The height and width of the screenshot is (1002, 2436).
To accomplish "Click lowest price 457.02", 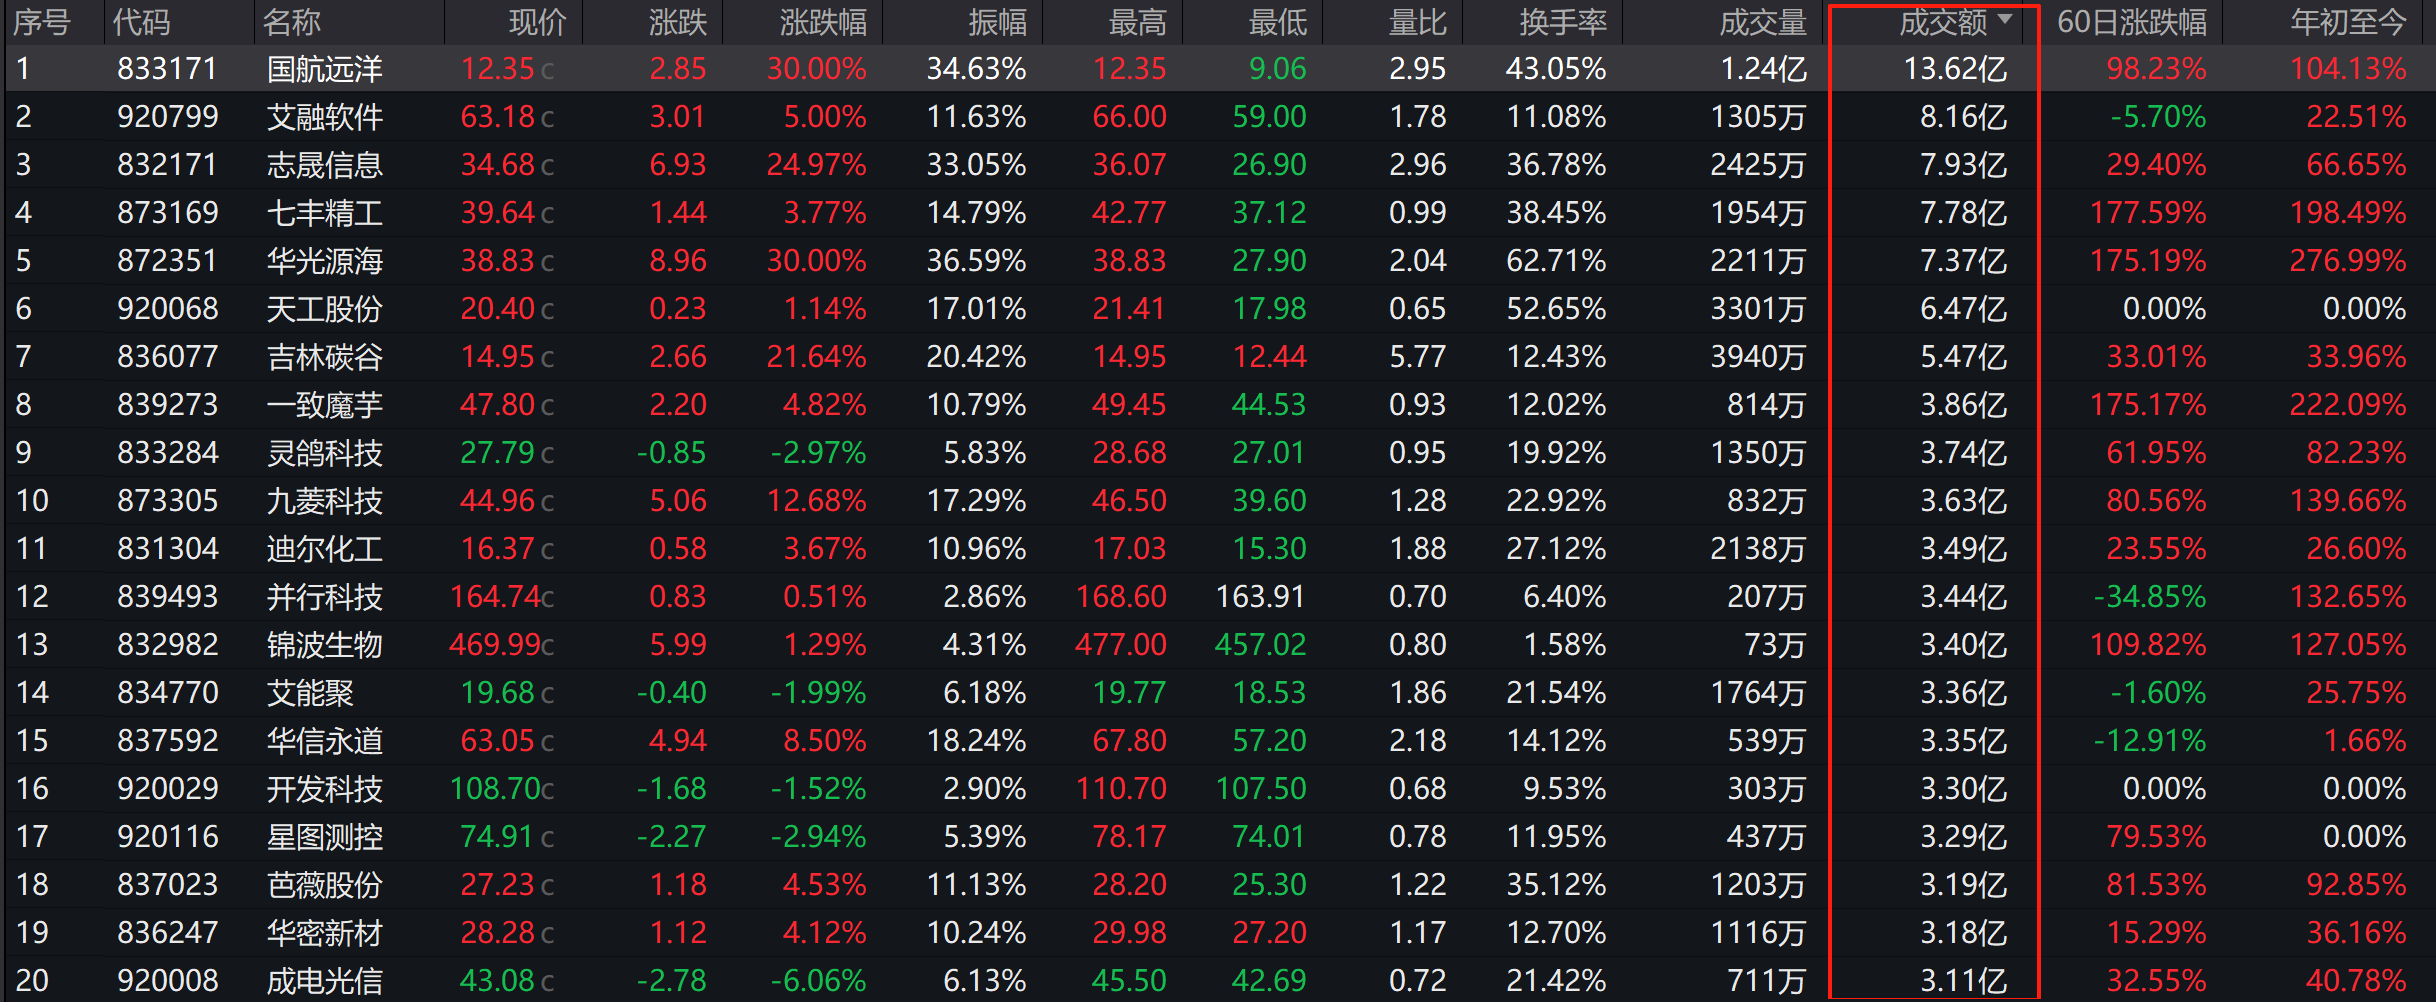I will [1260, 645].
